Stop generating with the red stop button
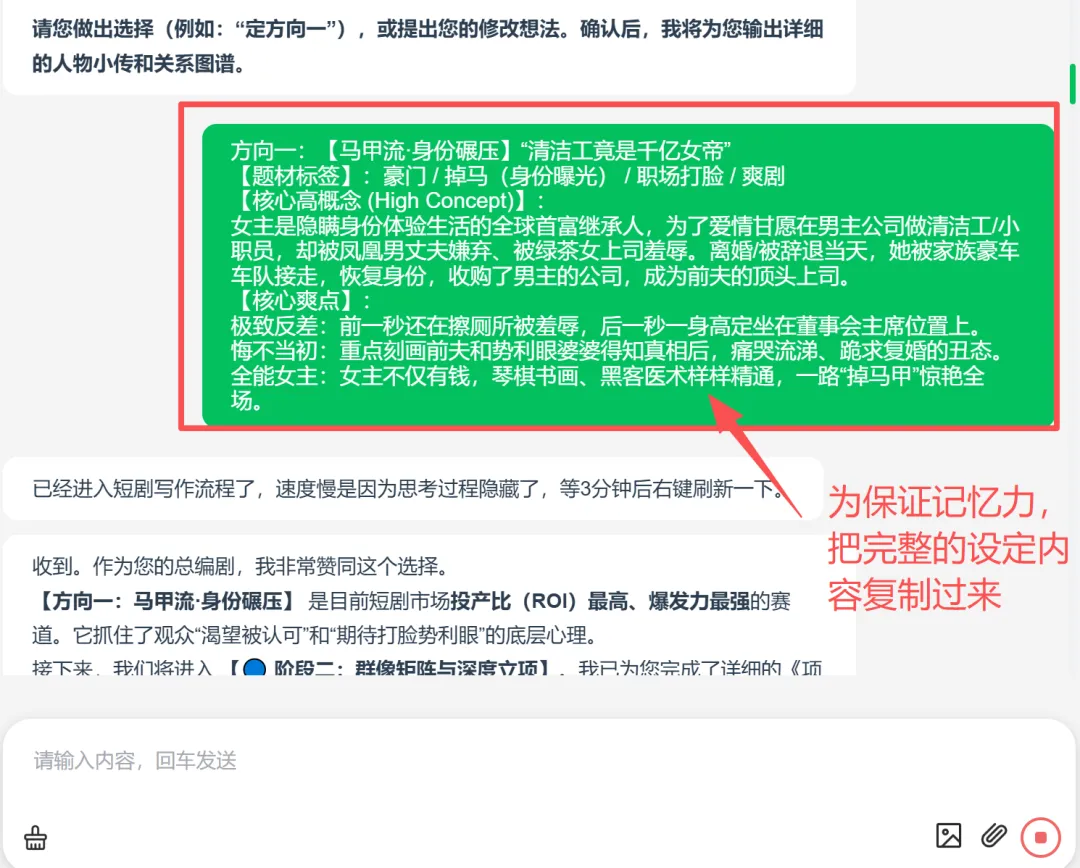This screenshot has width=1080, height=868. (1041, 837)
